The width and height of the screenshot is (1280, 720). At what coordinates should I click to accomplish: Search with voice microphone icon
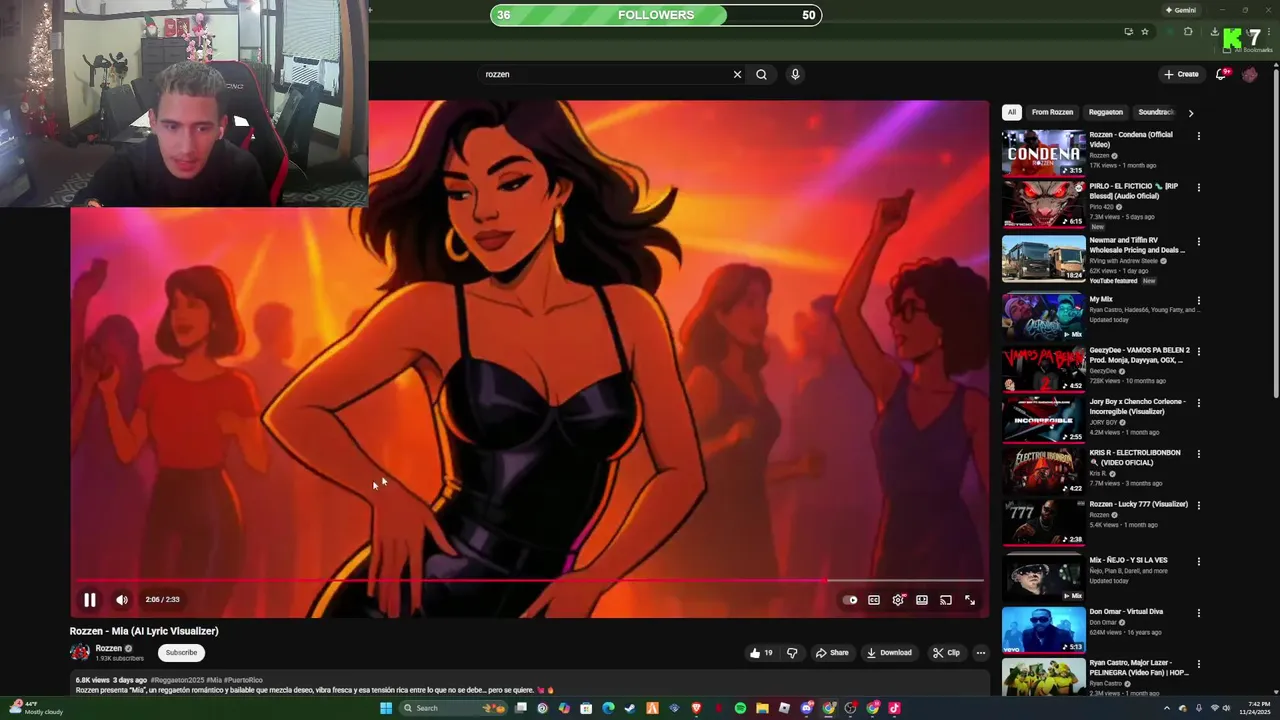coord(795,74)
